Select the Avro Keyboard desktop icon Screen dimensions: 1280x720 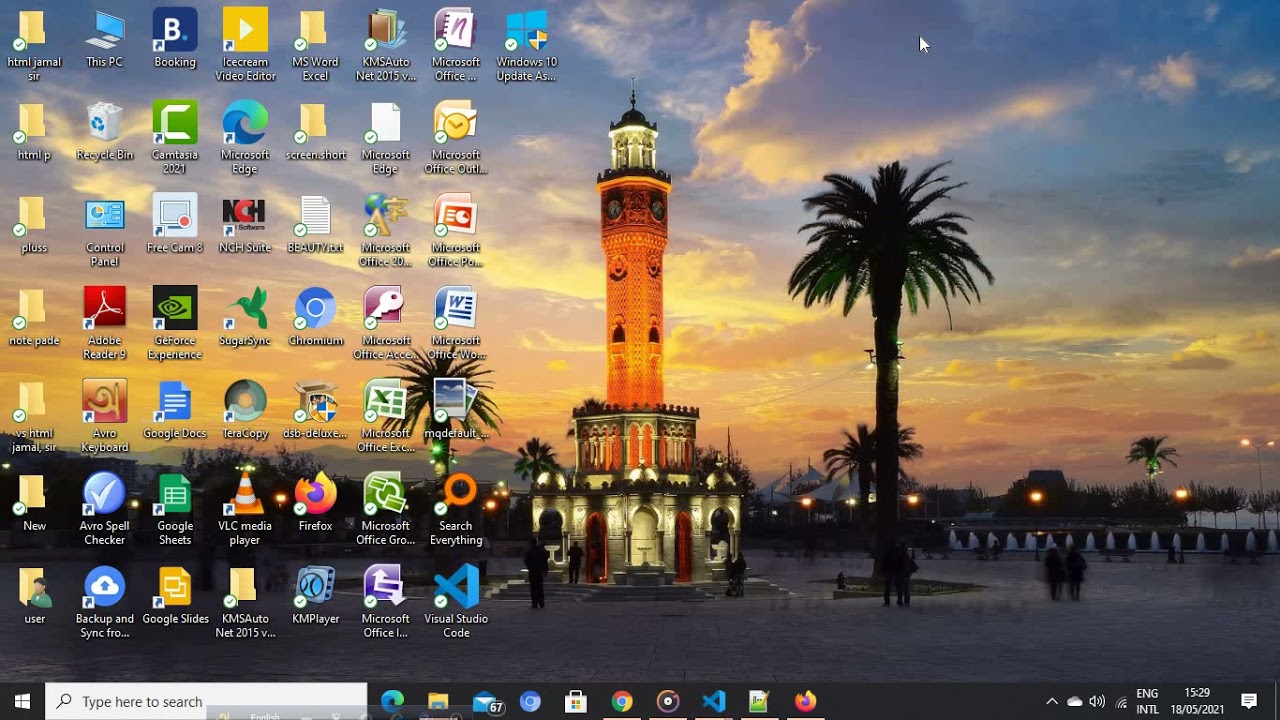105,417
